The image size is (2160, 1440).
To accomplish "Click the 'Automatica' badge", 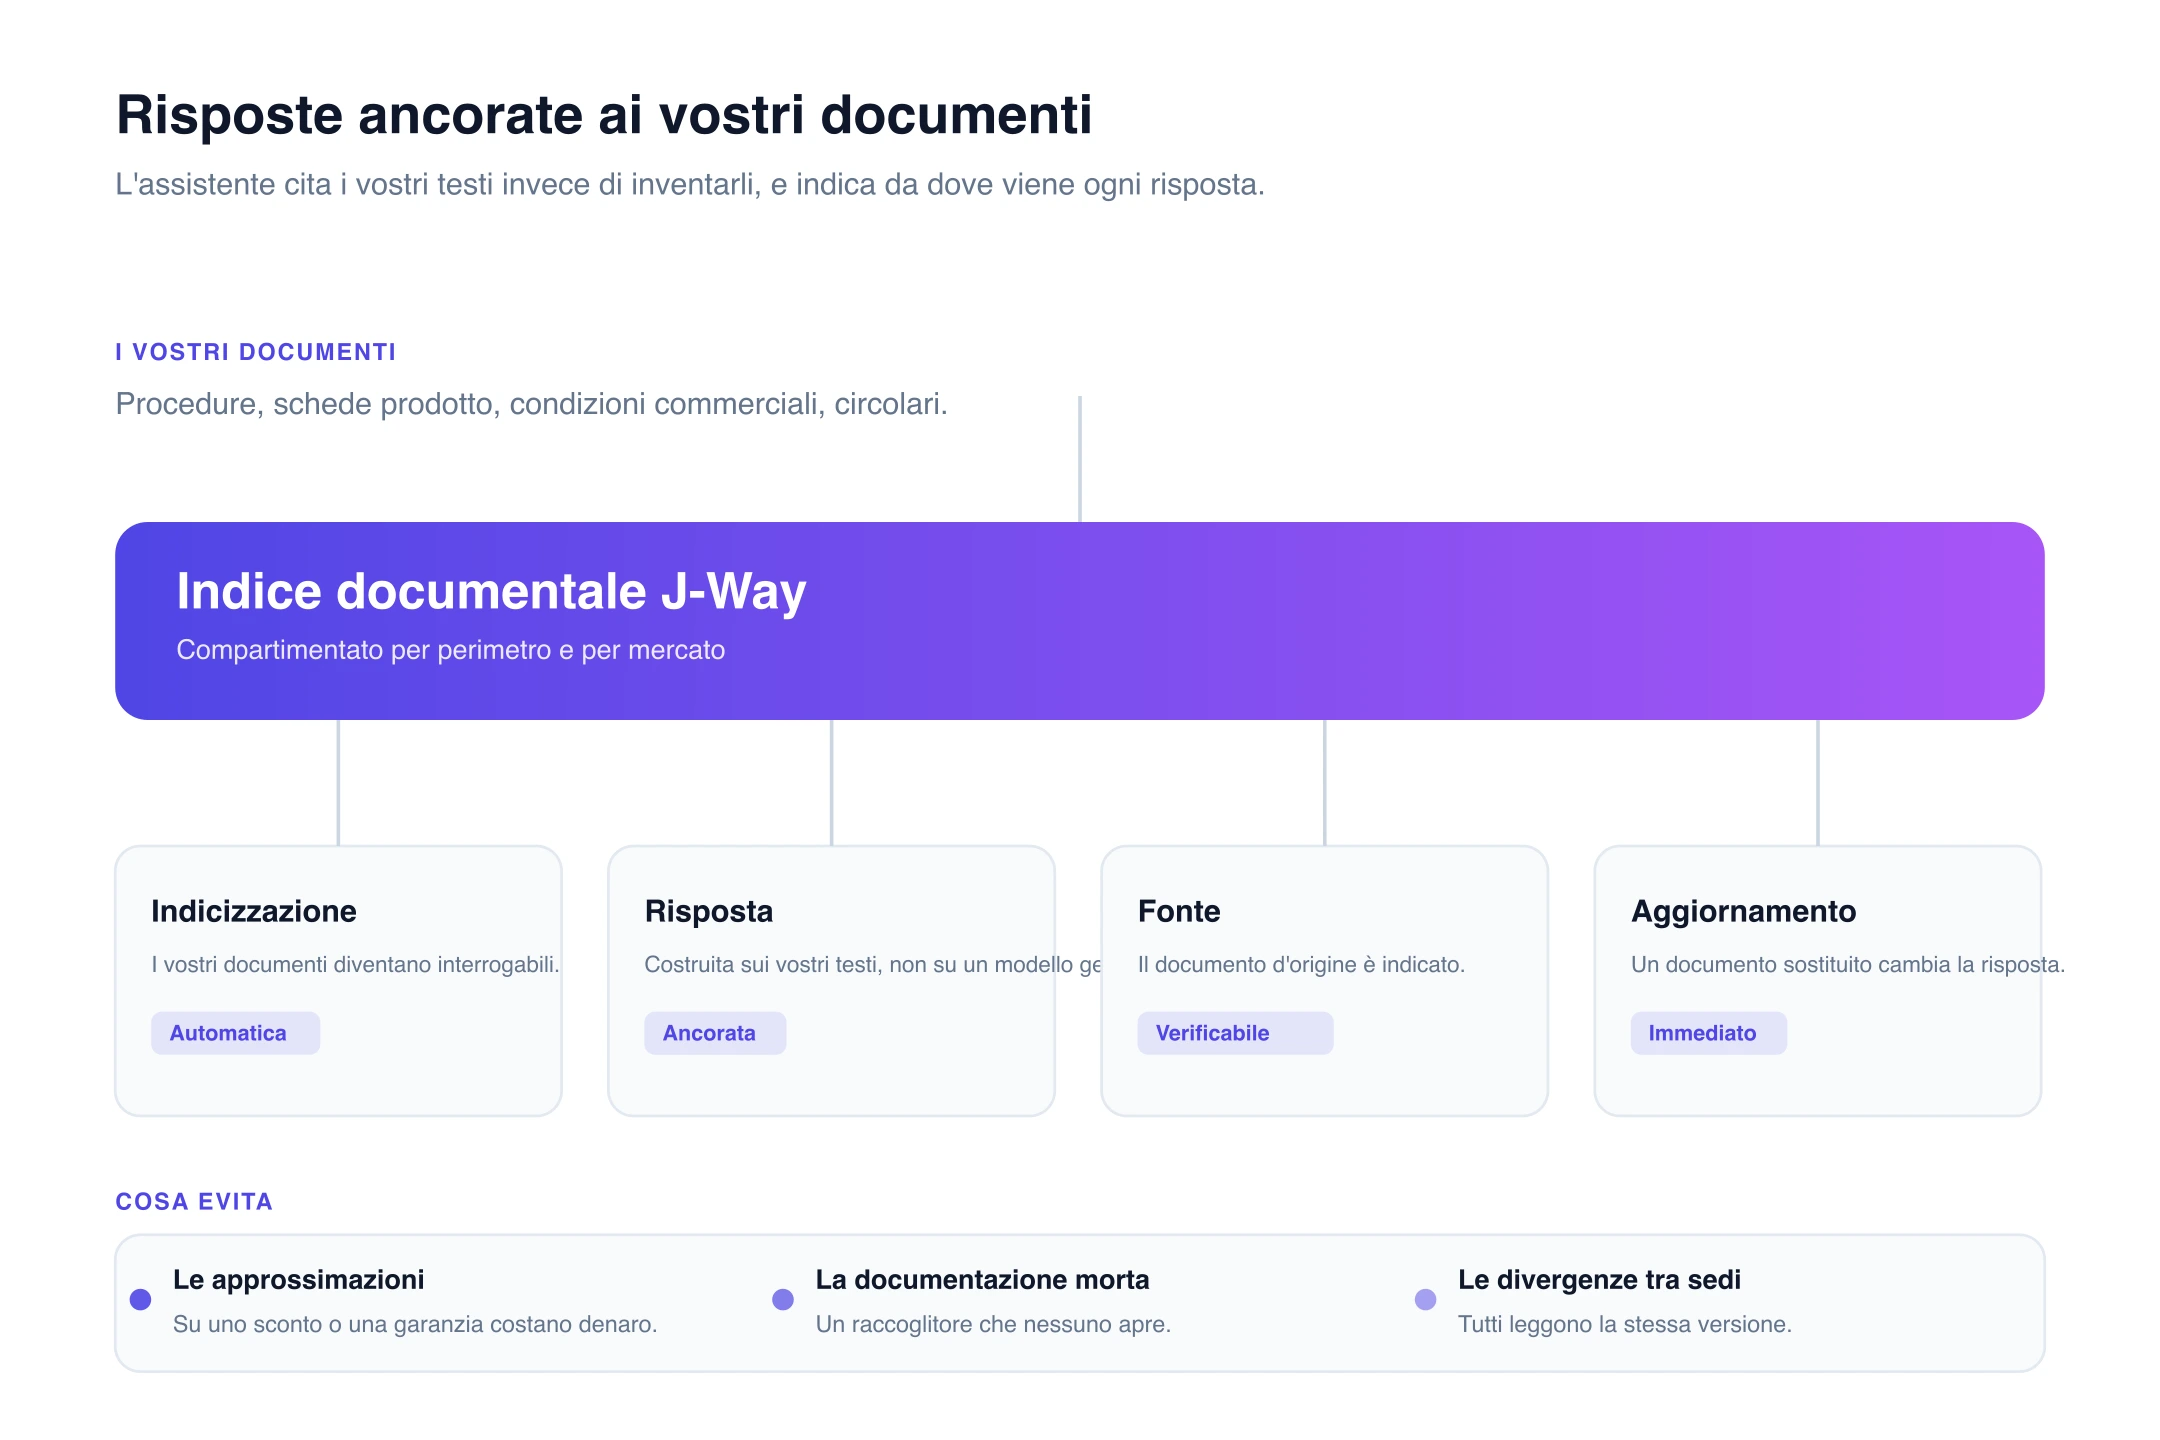I will [236, 1033].
